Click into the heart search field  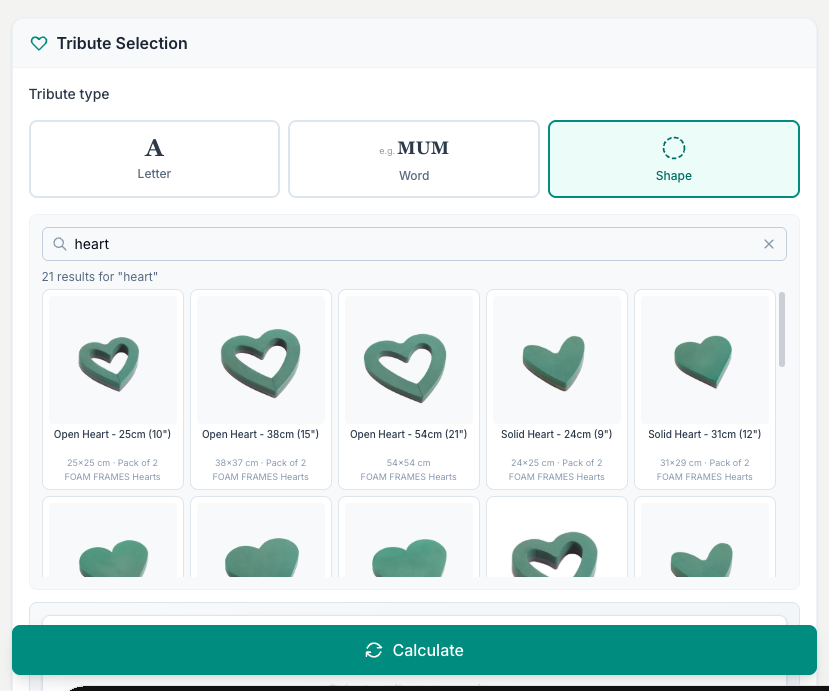tap(414, 244)
